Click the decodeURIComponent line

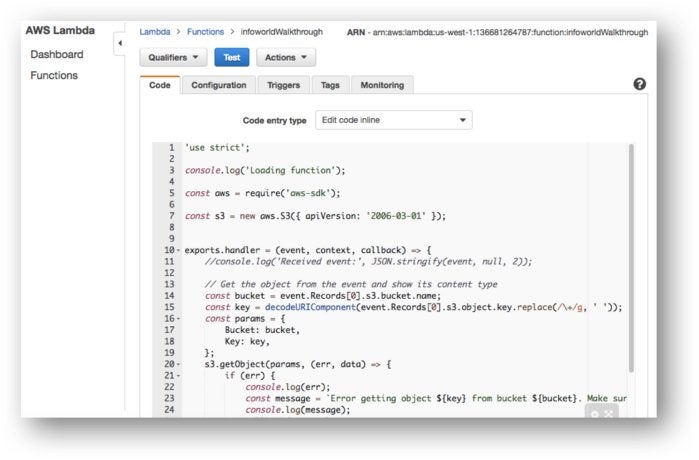[413, 307]
